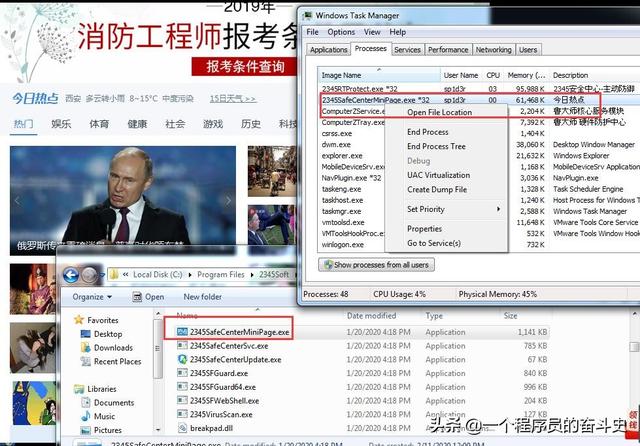
Task: Click the carousel next arrow on news photo
Action: [x=228, y=200]
